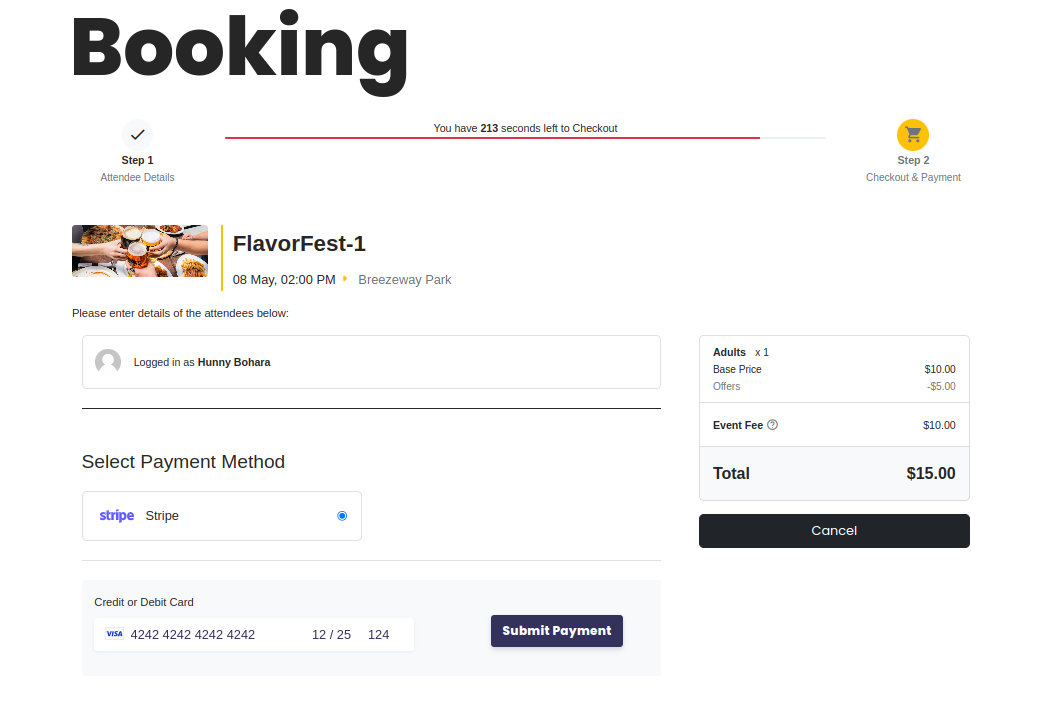Click the Breezeway Park venue text
Screen dimensions: 1056x716
(405, 280)
